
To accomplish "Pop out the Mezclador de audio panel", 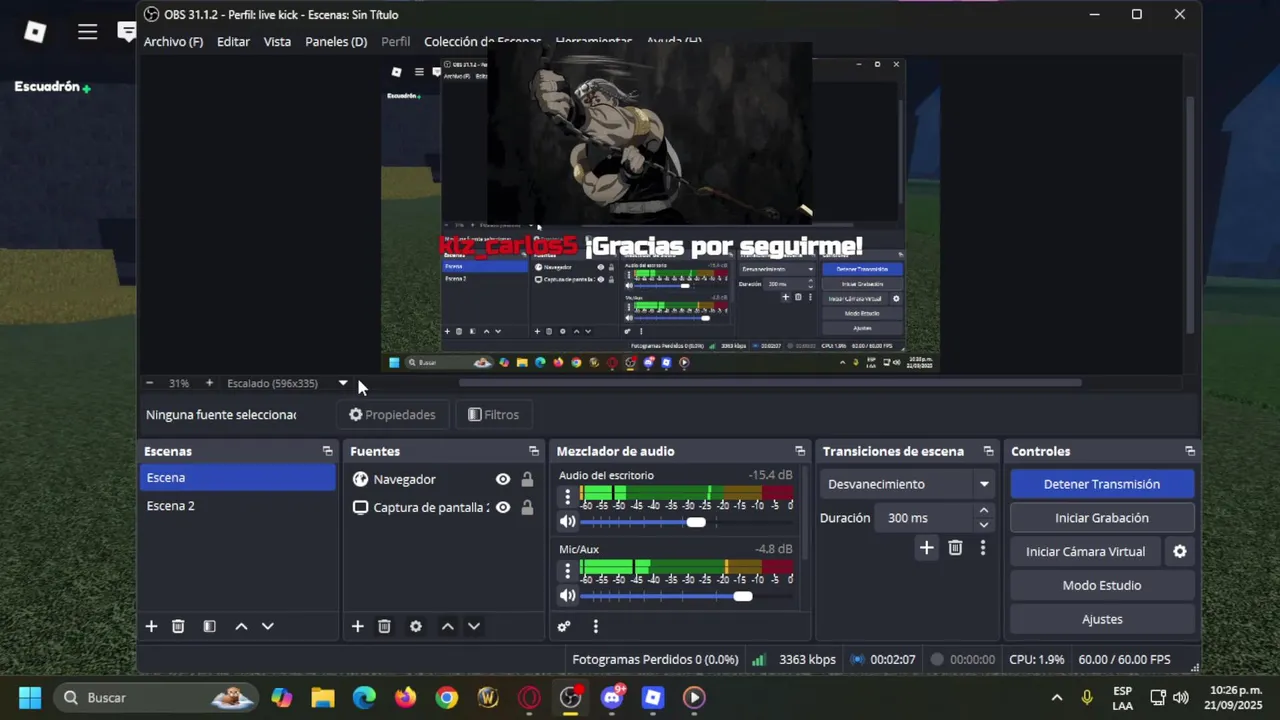I will (800, 451).
